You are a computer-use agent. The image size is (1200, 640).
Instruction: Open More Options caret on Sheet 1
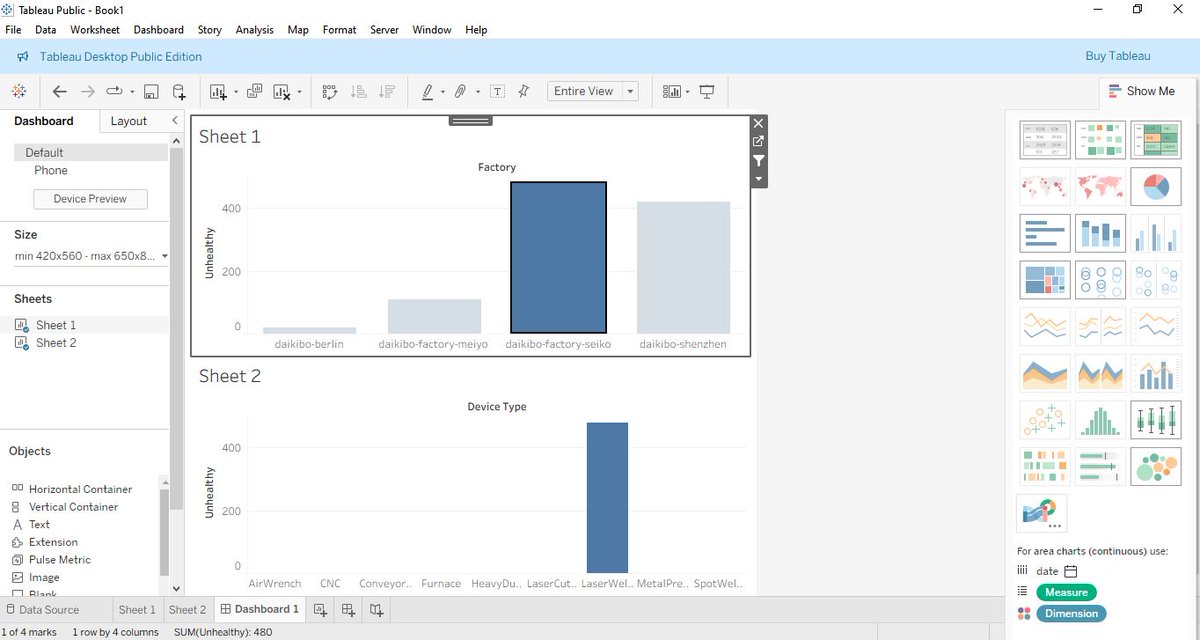click(x=758, y=179)
